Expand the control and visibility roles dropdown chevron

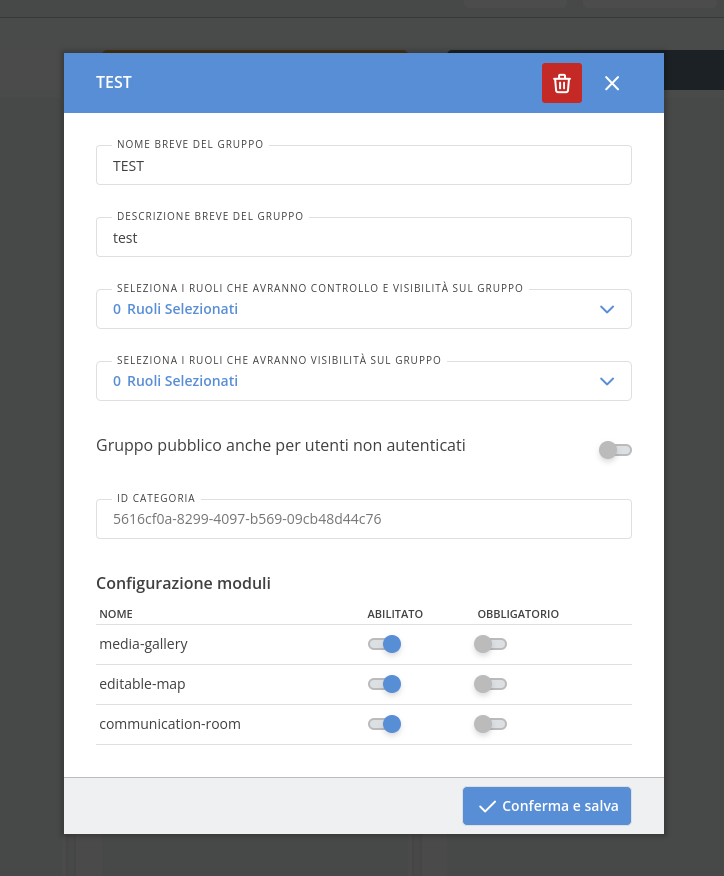(x=606, y=309)
